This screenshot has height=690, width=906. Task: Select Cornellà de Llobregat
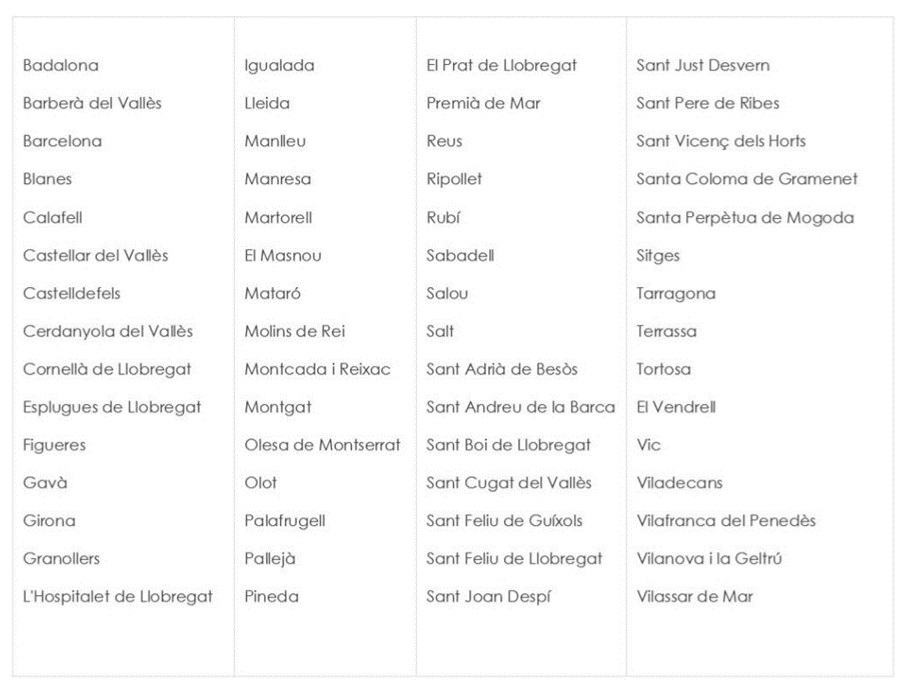click(x=107, y=369)
